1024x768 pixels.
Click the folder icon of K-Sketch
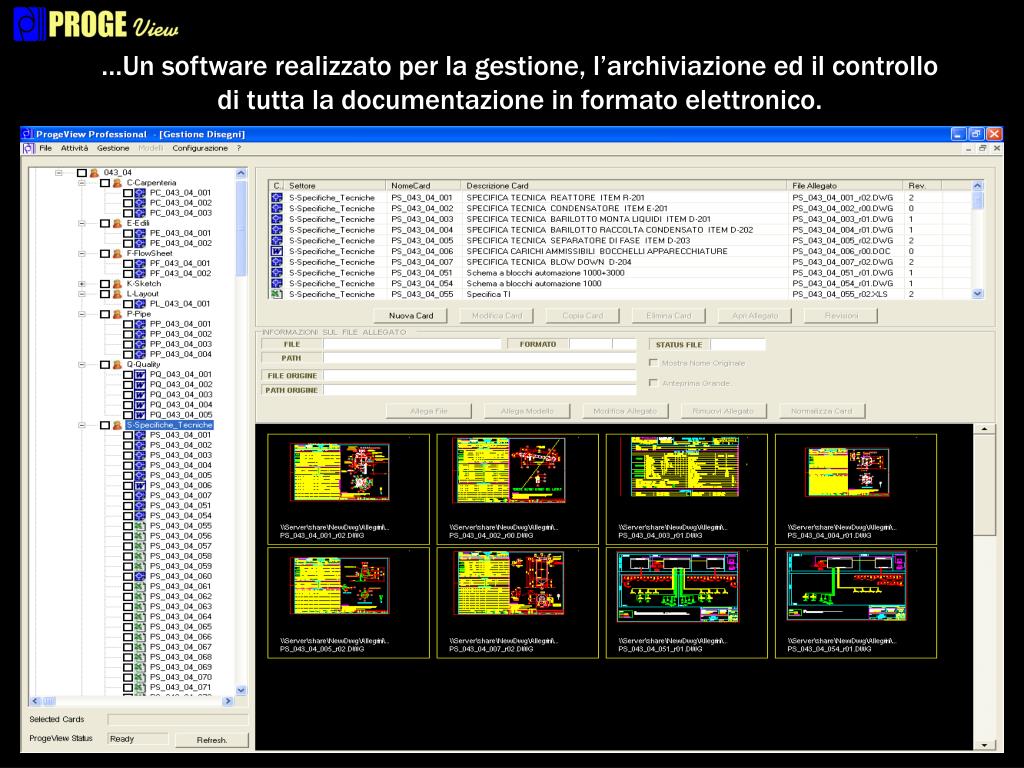coord(117,283)
